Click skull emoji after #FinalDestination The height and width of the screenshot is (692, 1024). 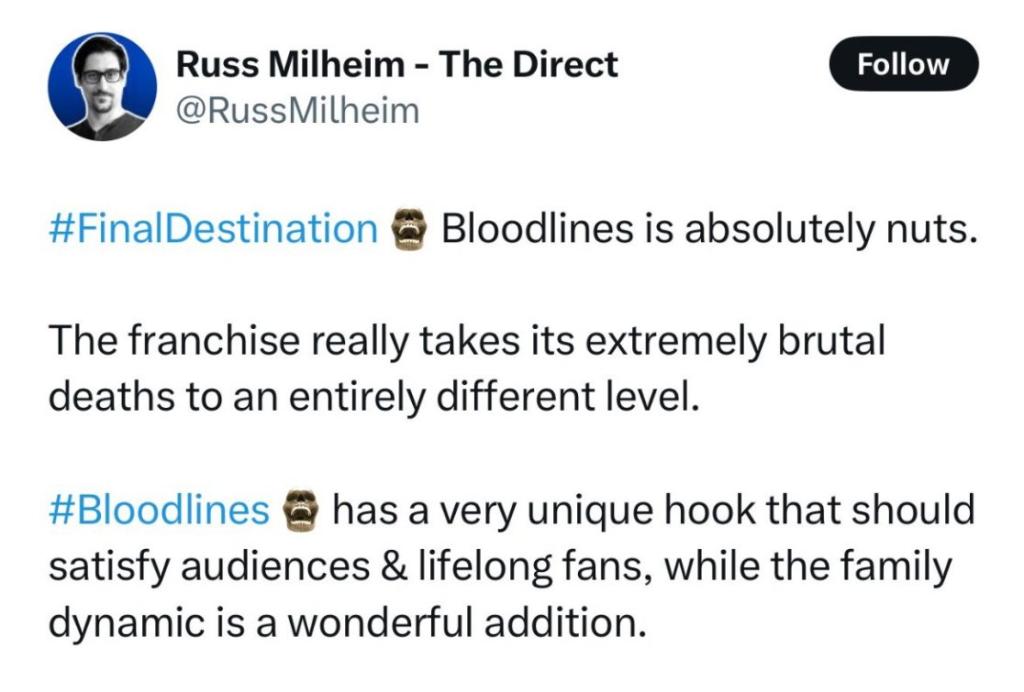[x=409, y=229]
